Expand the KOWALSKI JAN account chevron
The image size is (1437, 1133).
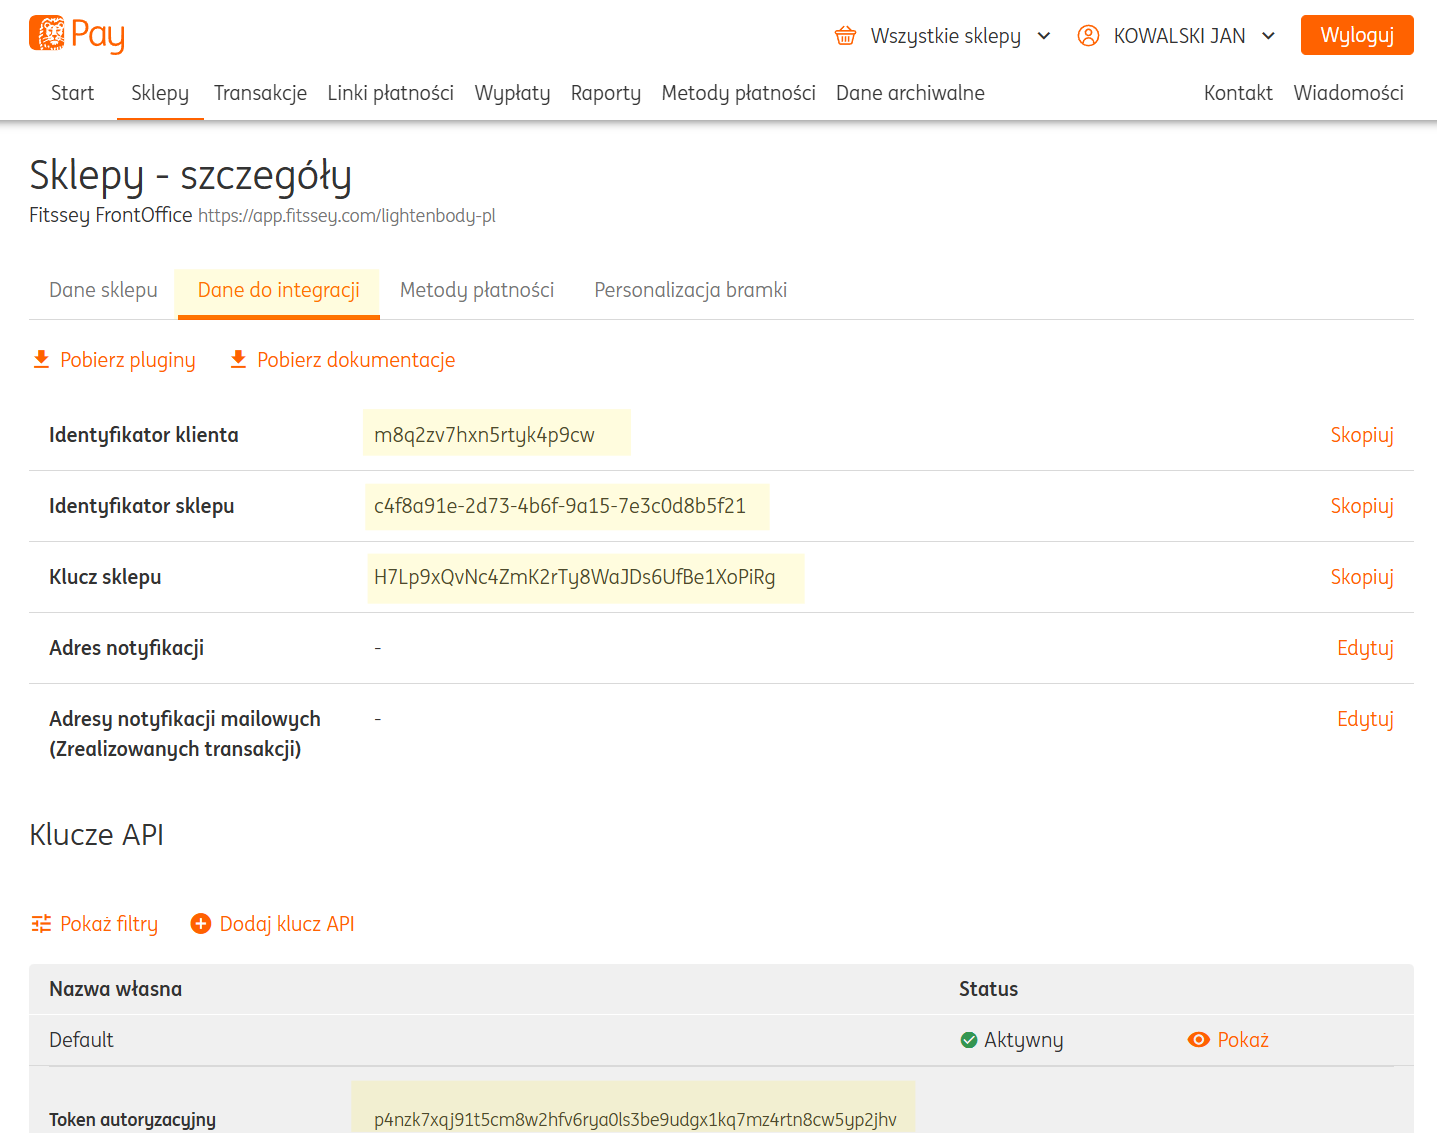(x=1268, y=36)
